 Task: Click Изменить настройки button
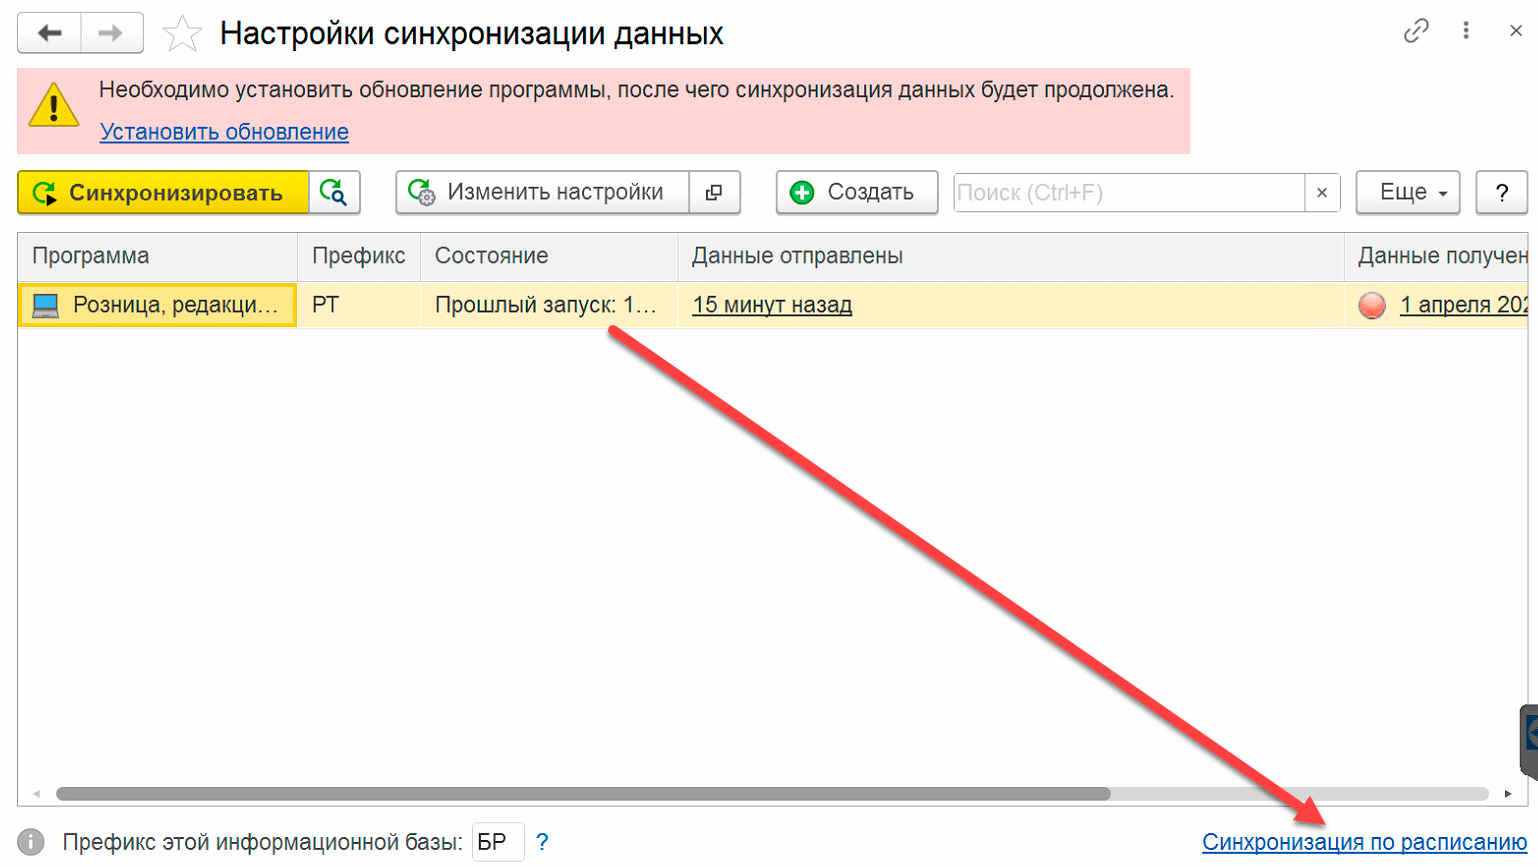pyautogui.click(x=542, y=193)
